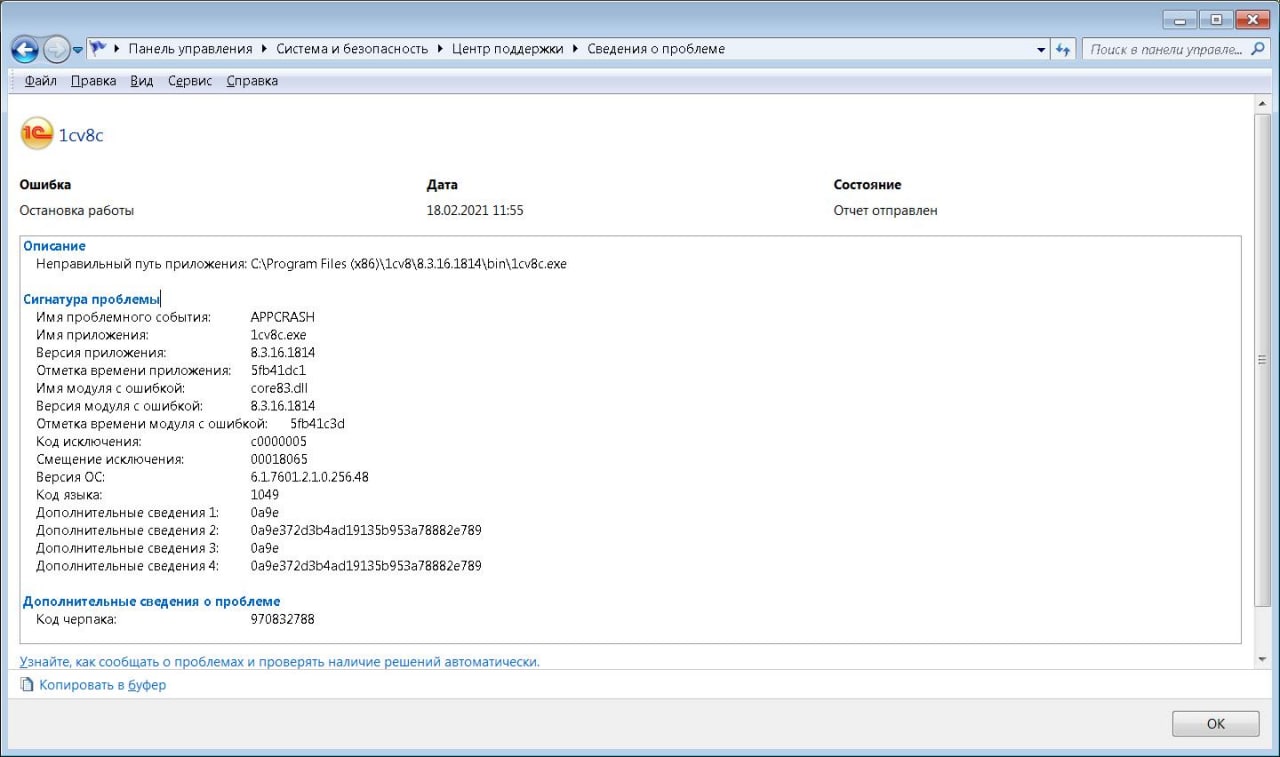Select the module timestamp '5fb41c3d'
The width and height of the screenshot is (1280, 757).
[317, 423]
